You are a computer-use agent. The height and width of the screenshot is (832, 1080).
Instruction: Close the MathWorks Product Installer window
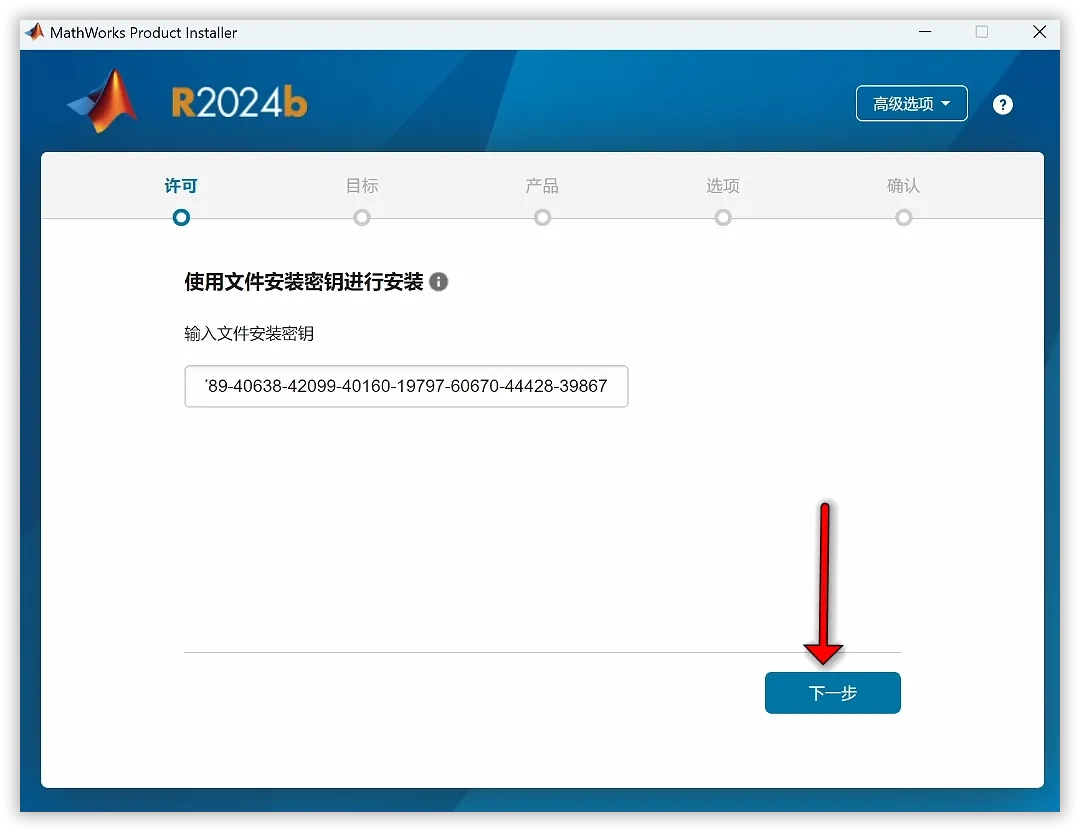click(1039, 32)
